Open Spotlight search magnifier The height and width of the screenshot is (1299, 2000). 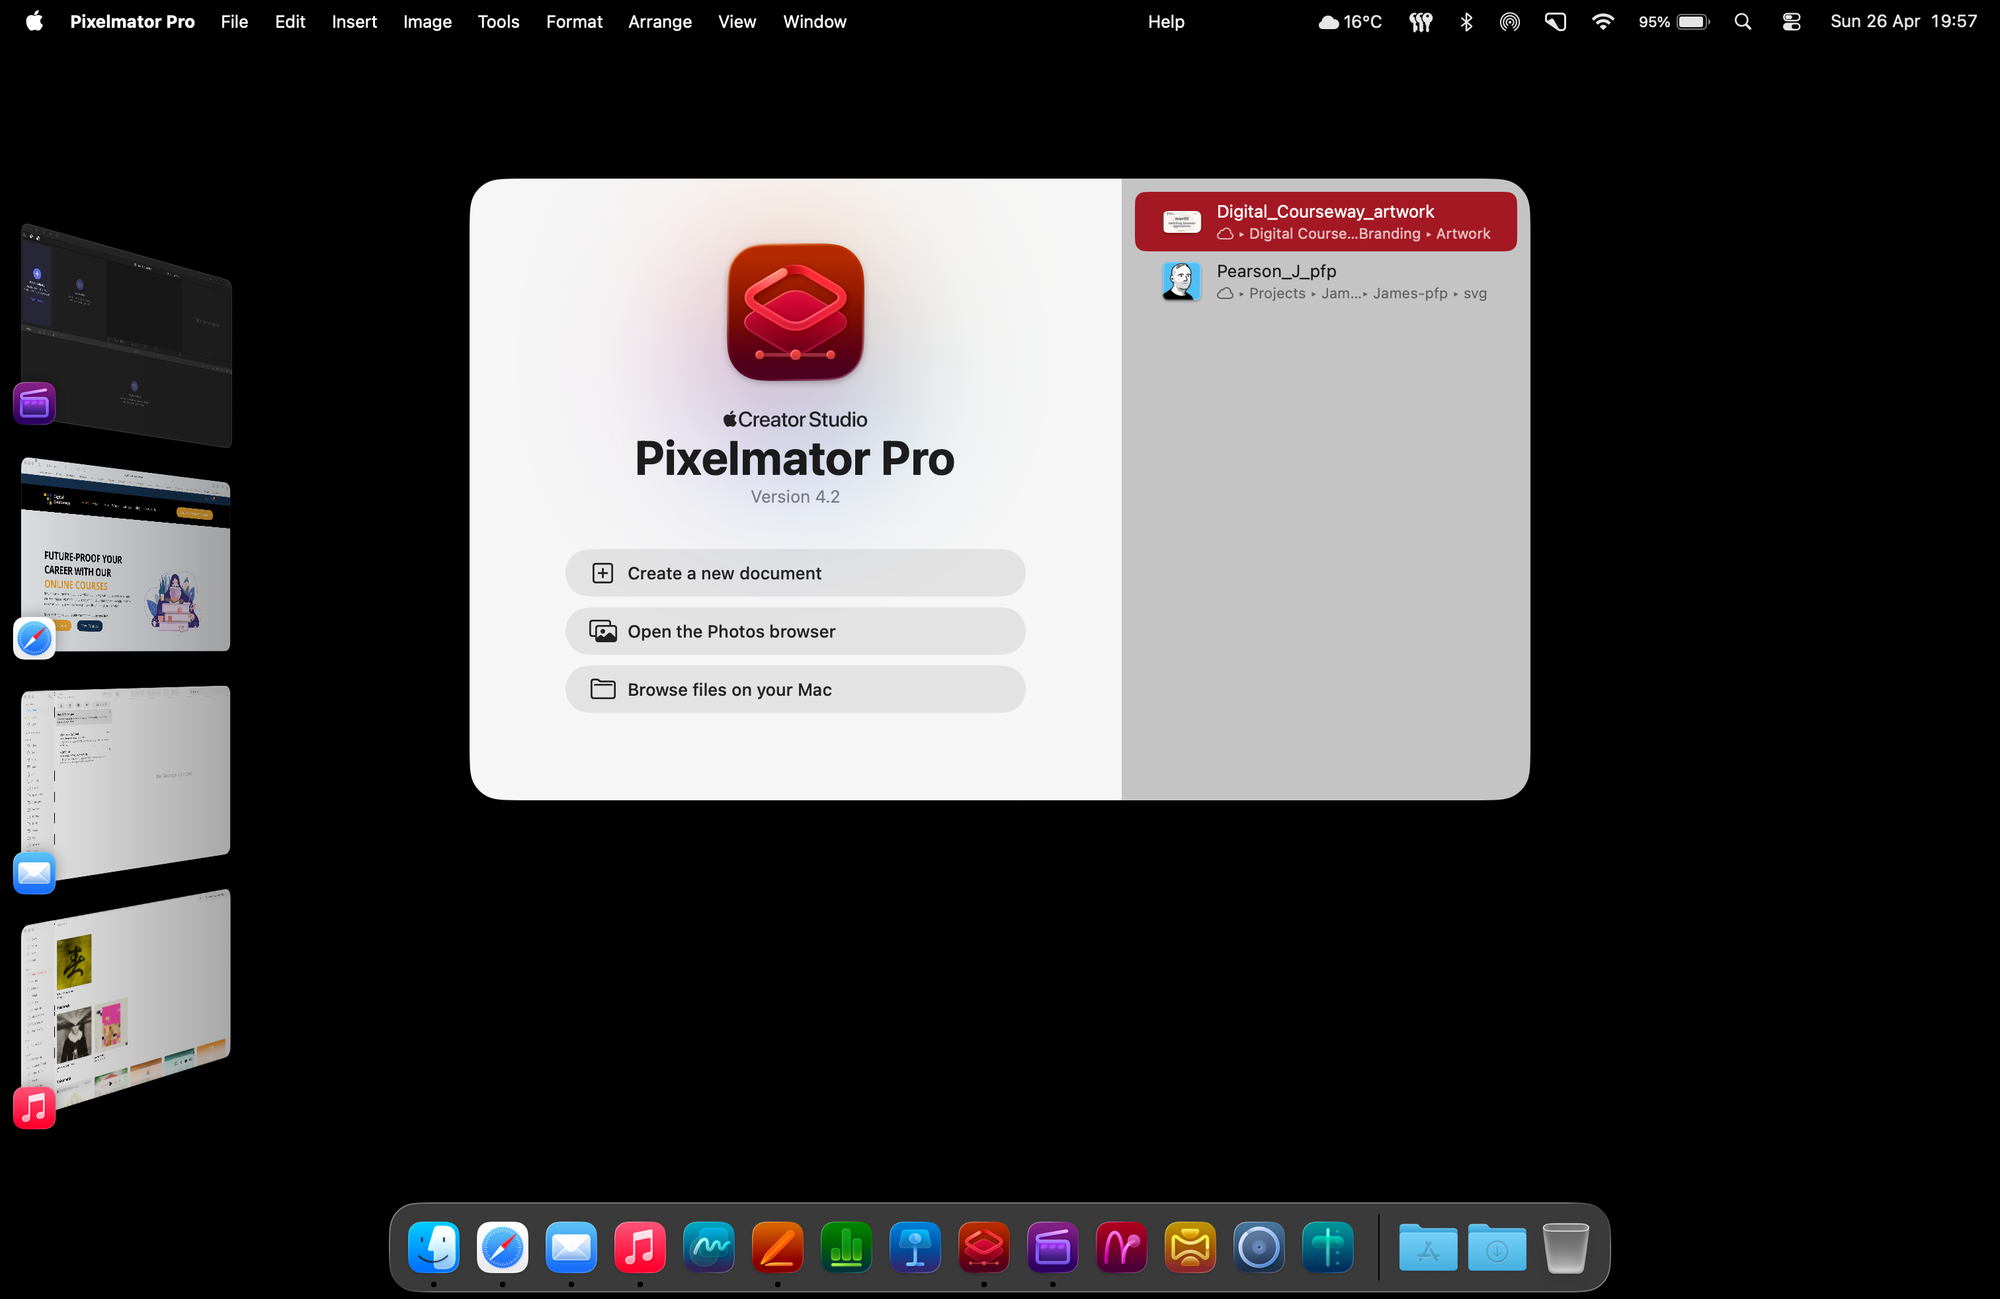pos(1743,21)
